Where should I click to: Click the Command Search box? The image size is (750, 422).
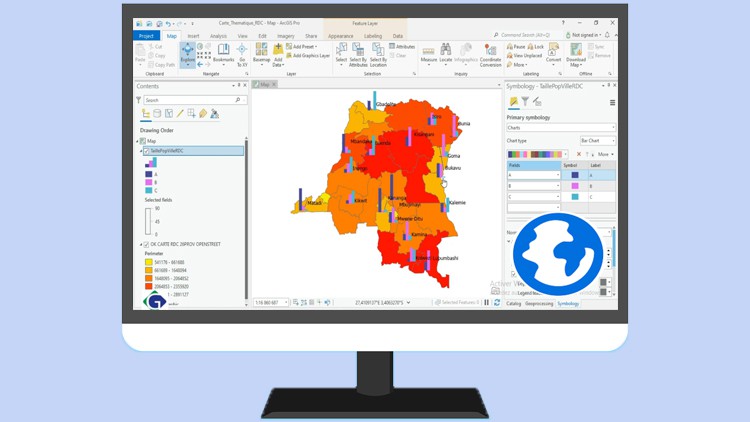tap(526, 35)
